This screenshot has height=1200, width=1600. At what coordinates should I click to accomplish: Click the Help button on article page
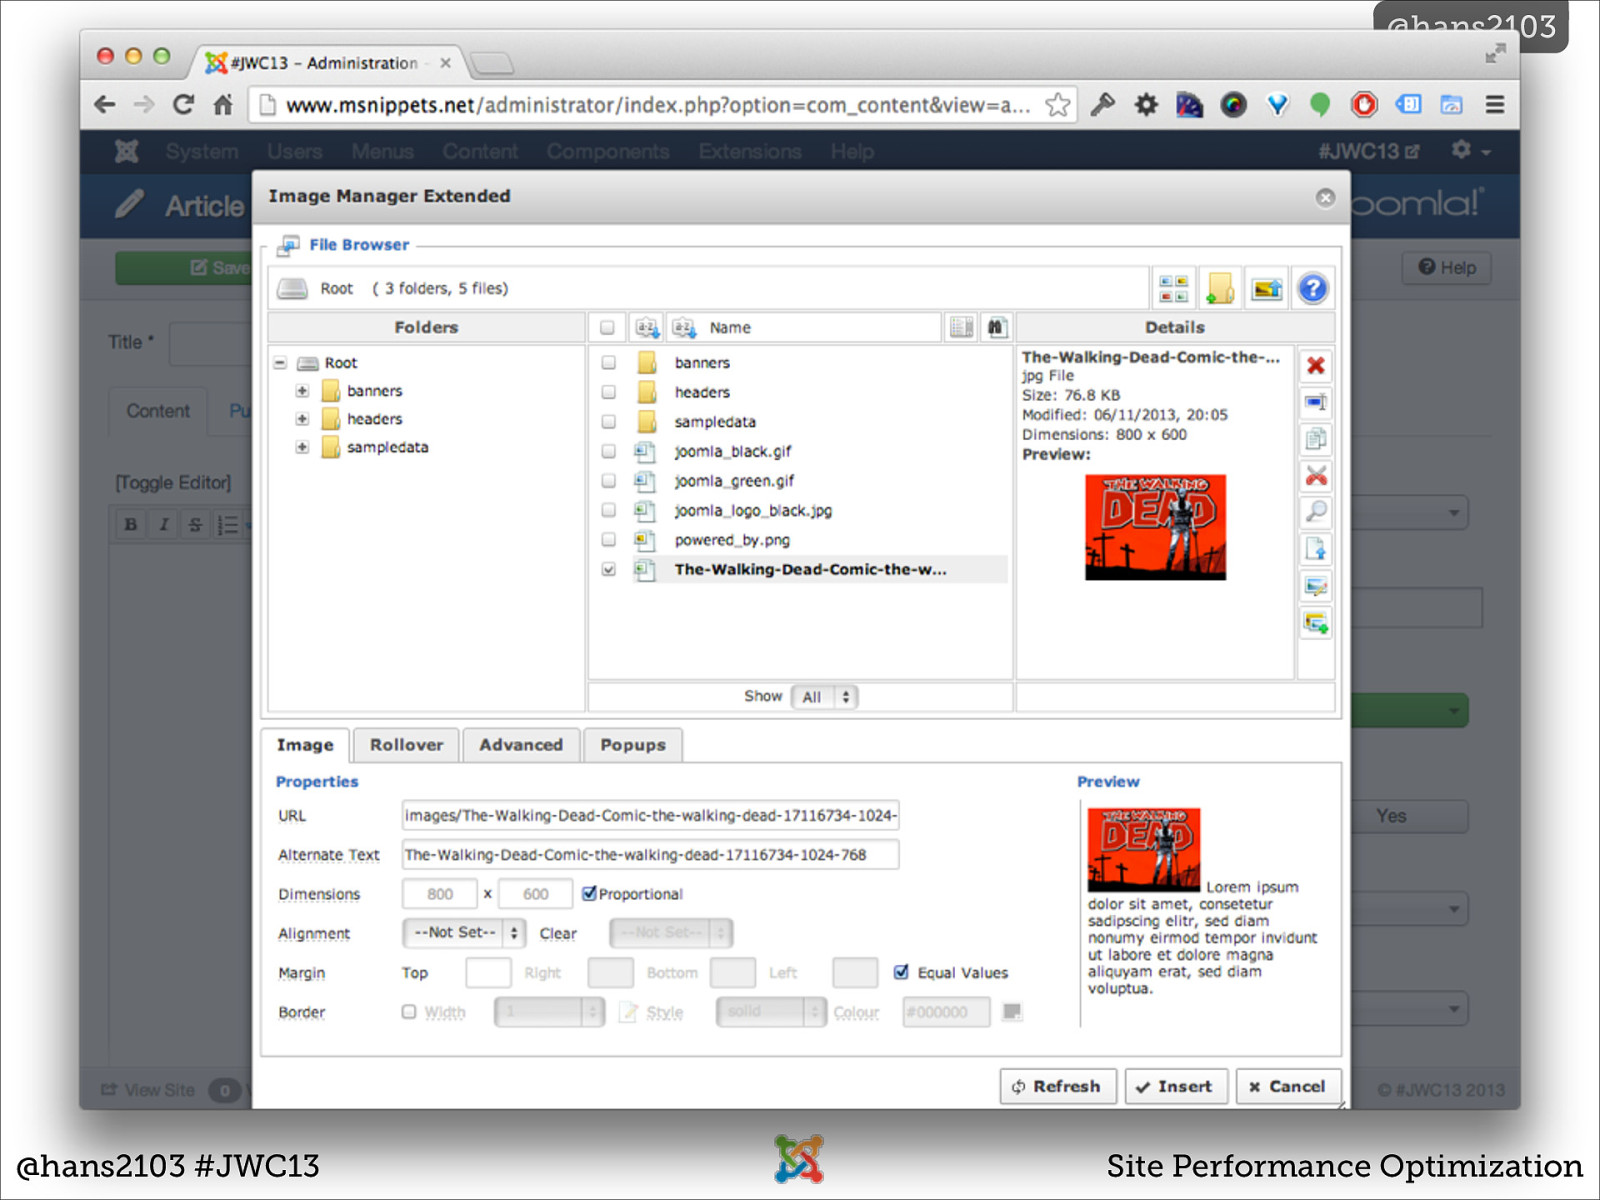1446,267
